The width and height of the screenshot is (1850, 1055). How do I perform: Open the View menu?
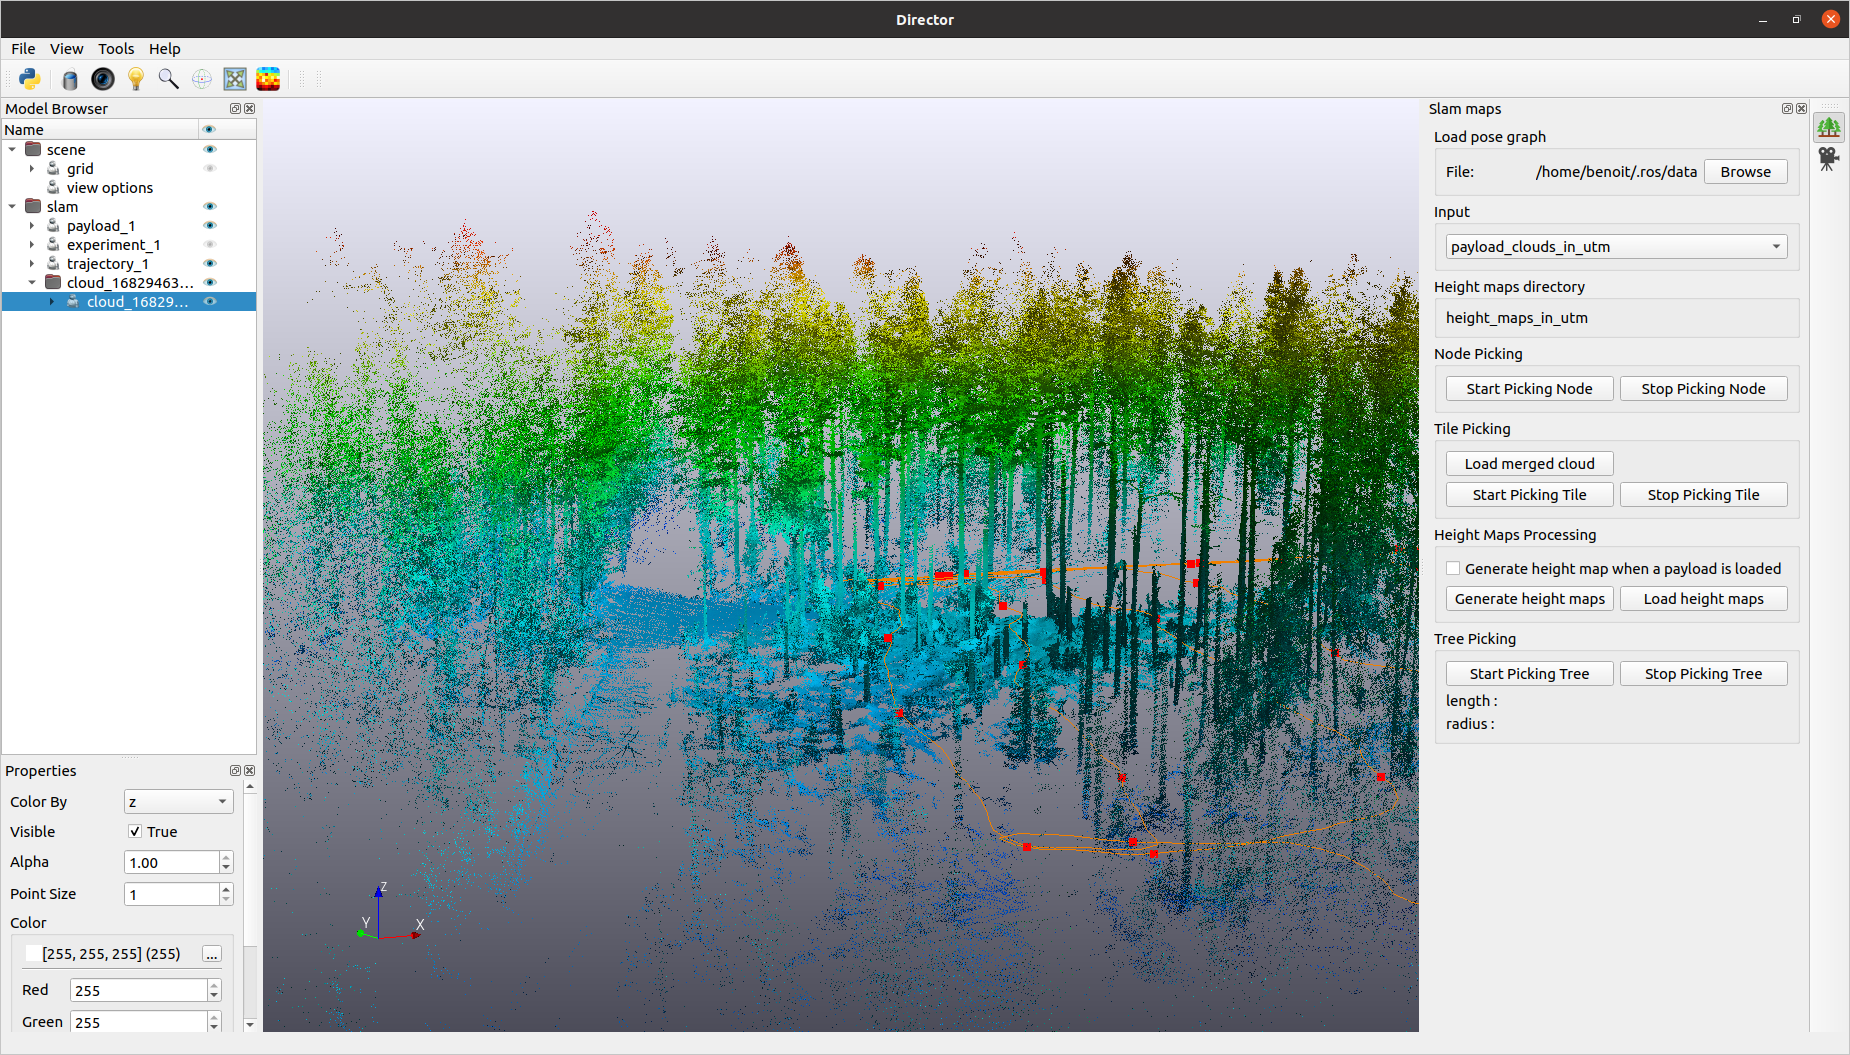[67, 49]
